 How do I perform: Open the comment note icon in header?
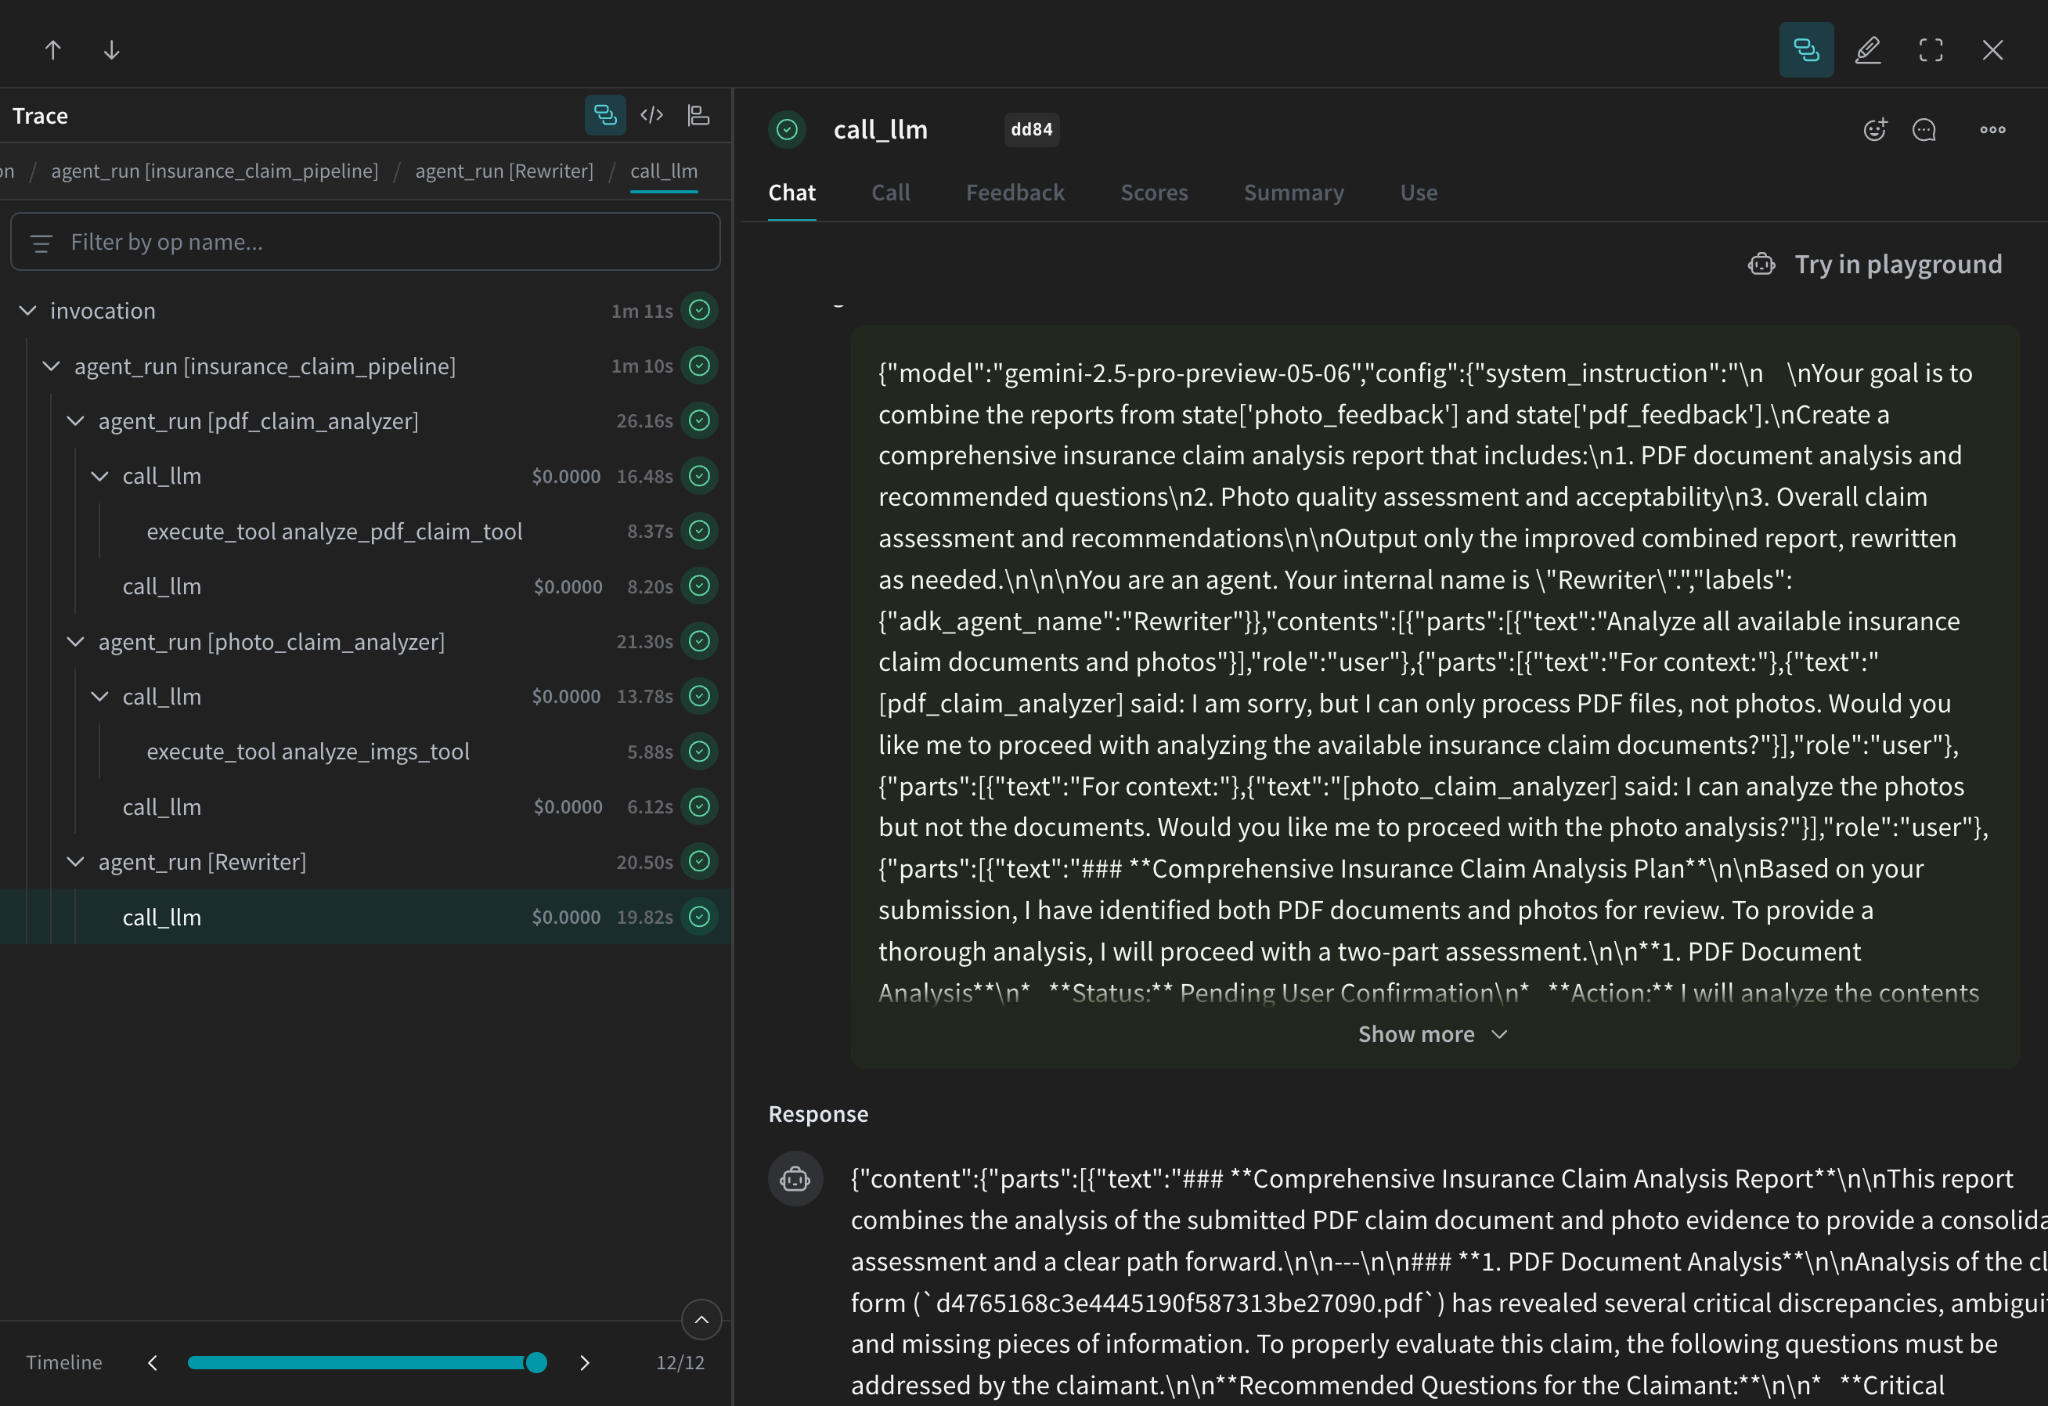1924,130
